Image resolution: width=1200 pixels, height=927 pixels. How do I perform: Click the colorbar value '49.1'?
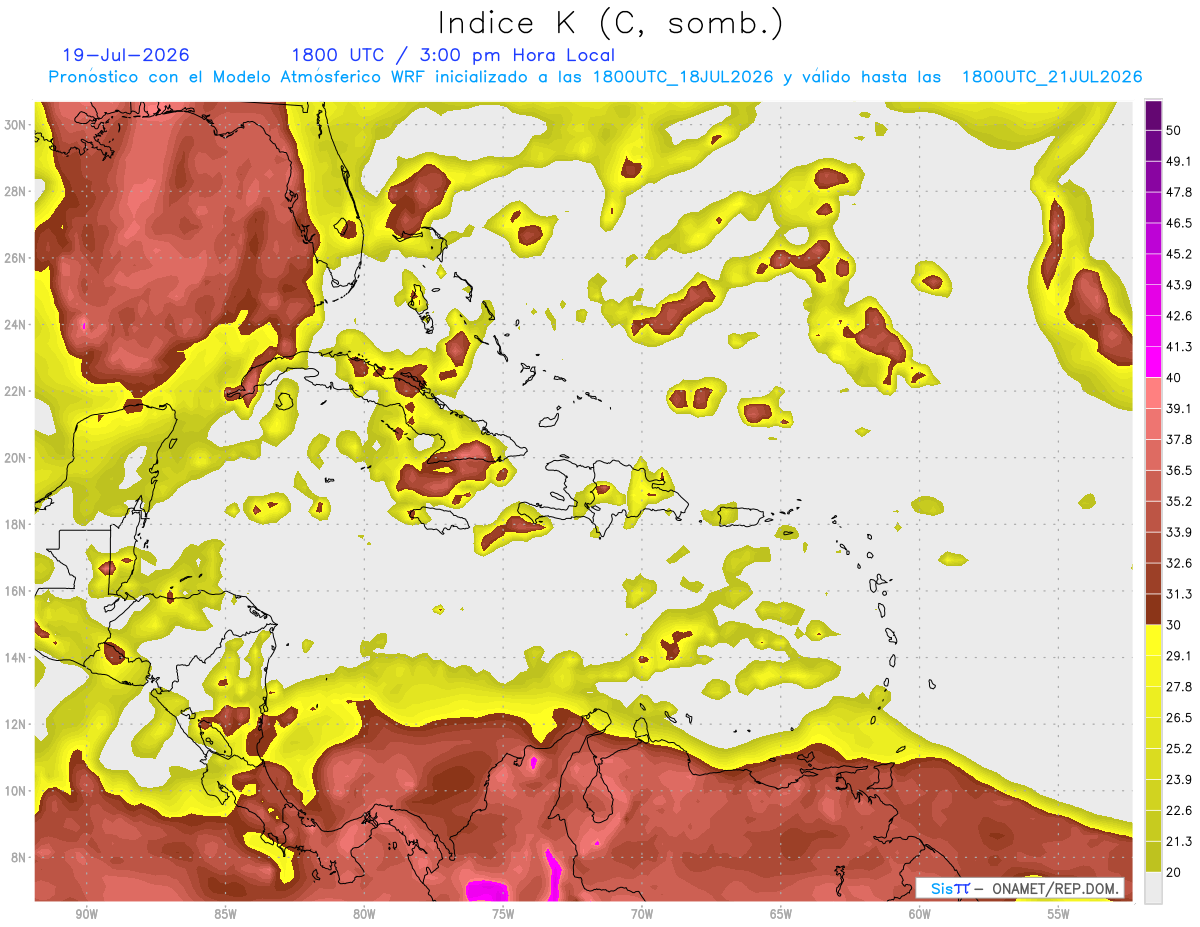[1178, 162]
